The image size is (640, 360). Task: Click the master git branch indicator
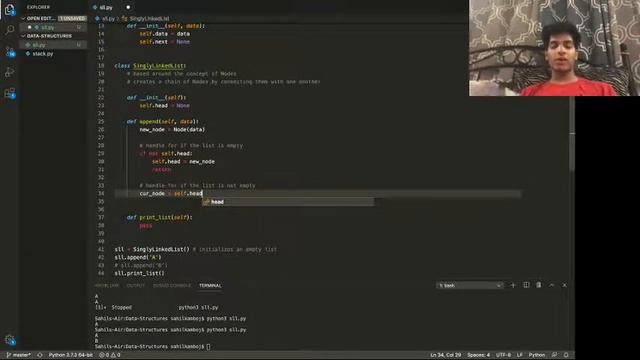pos(18,355)
